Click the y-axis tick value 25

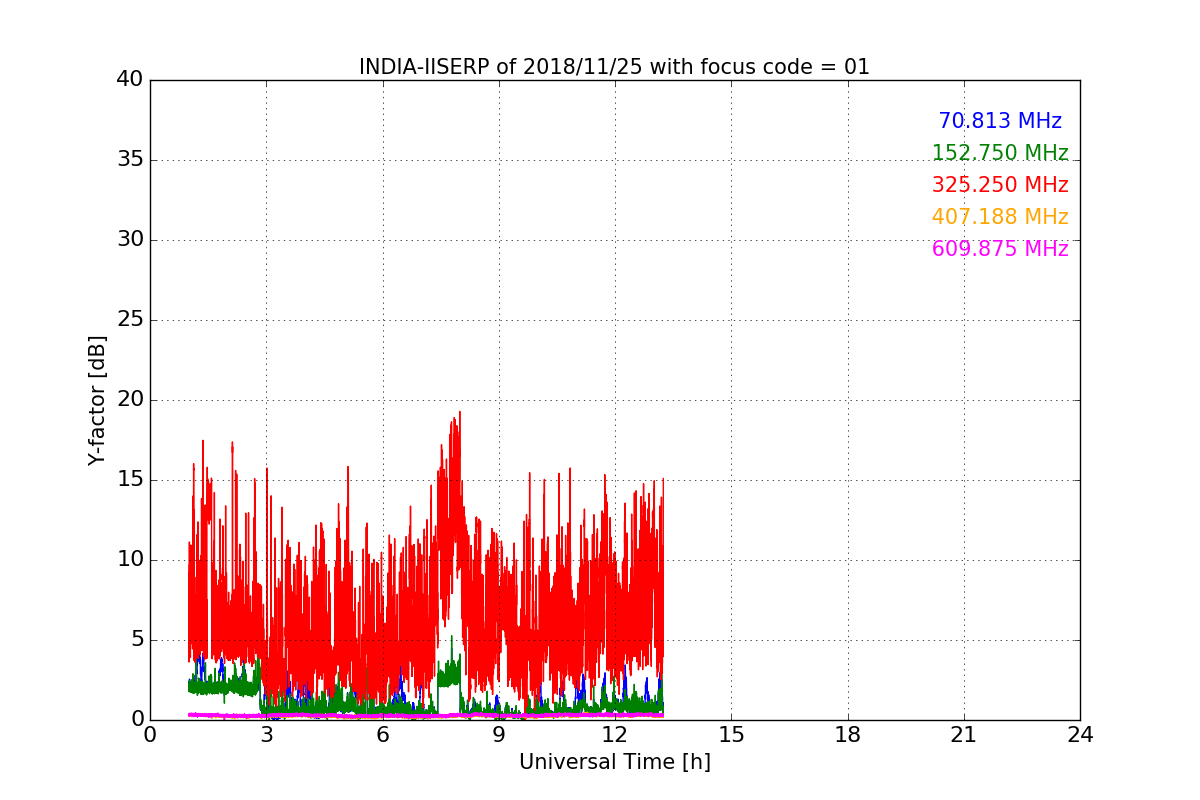tap(129, 320)
